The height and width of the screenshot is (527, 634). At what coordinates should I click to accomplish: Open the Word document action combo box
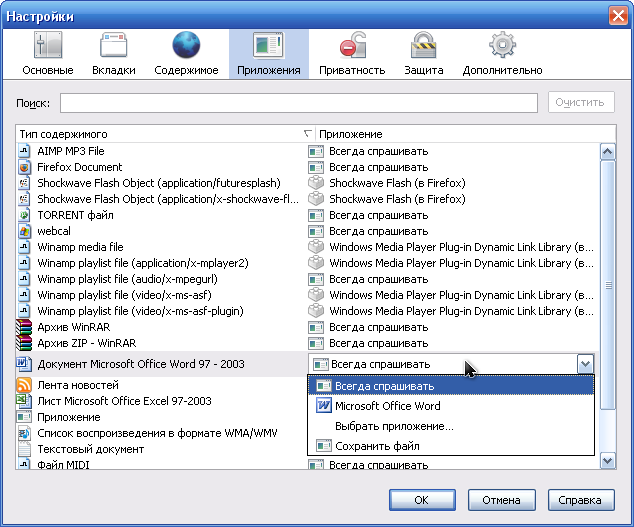[451, 364]
